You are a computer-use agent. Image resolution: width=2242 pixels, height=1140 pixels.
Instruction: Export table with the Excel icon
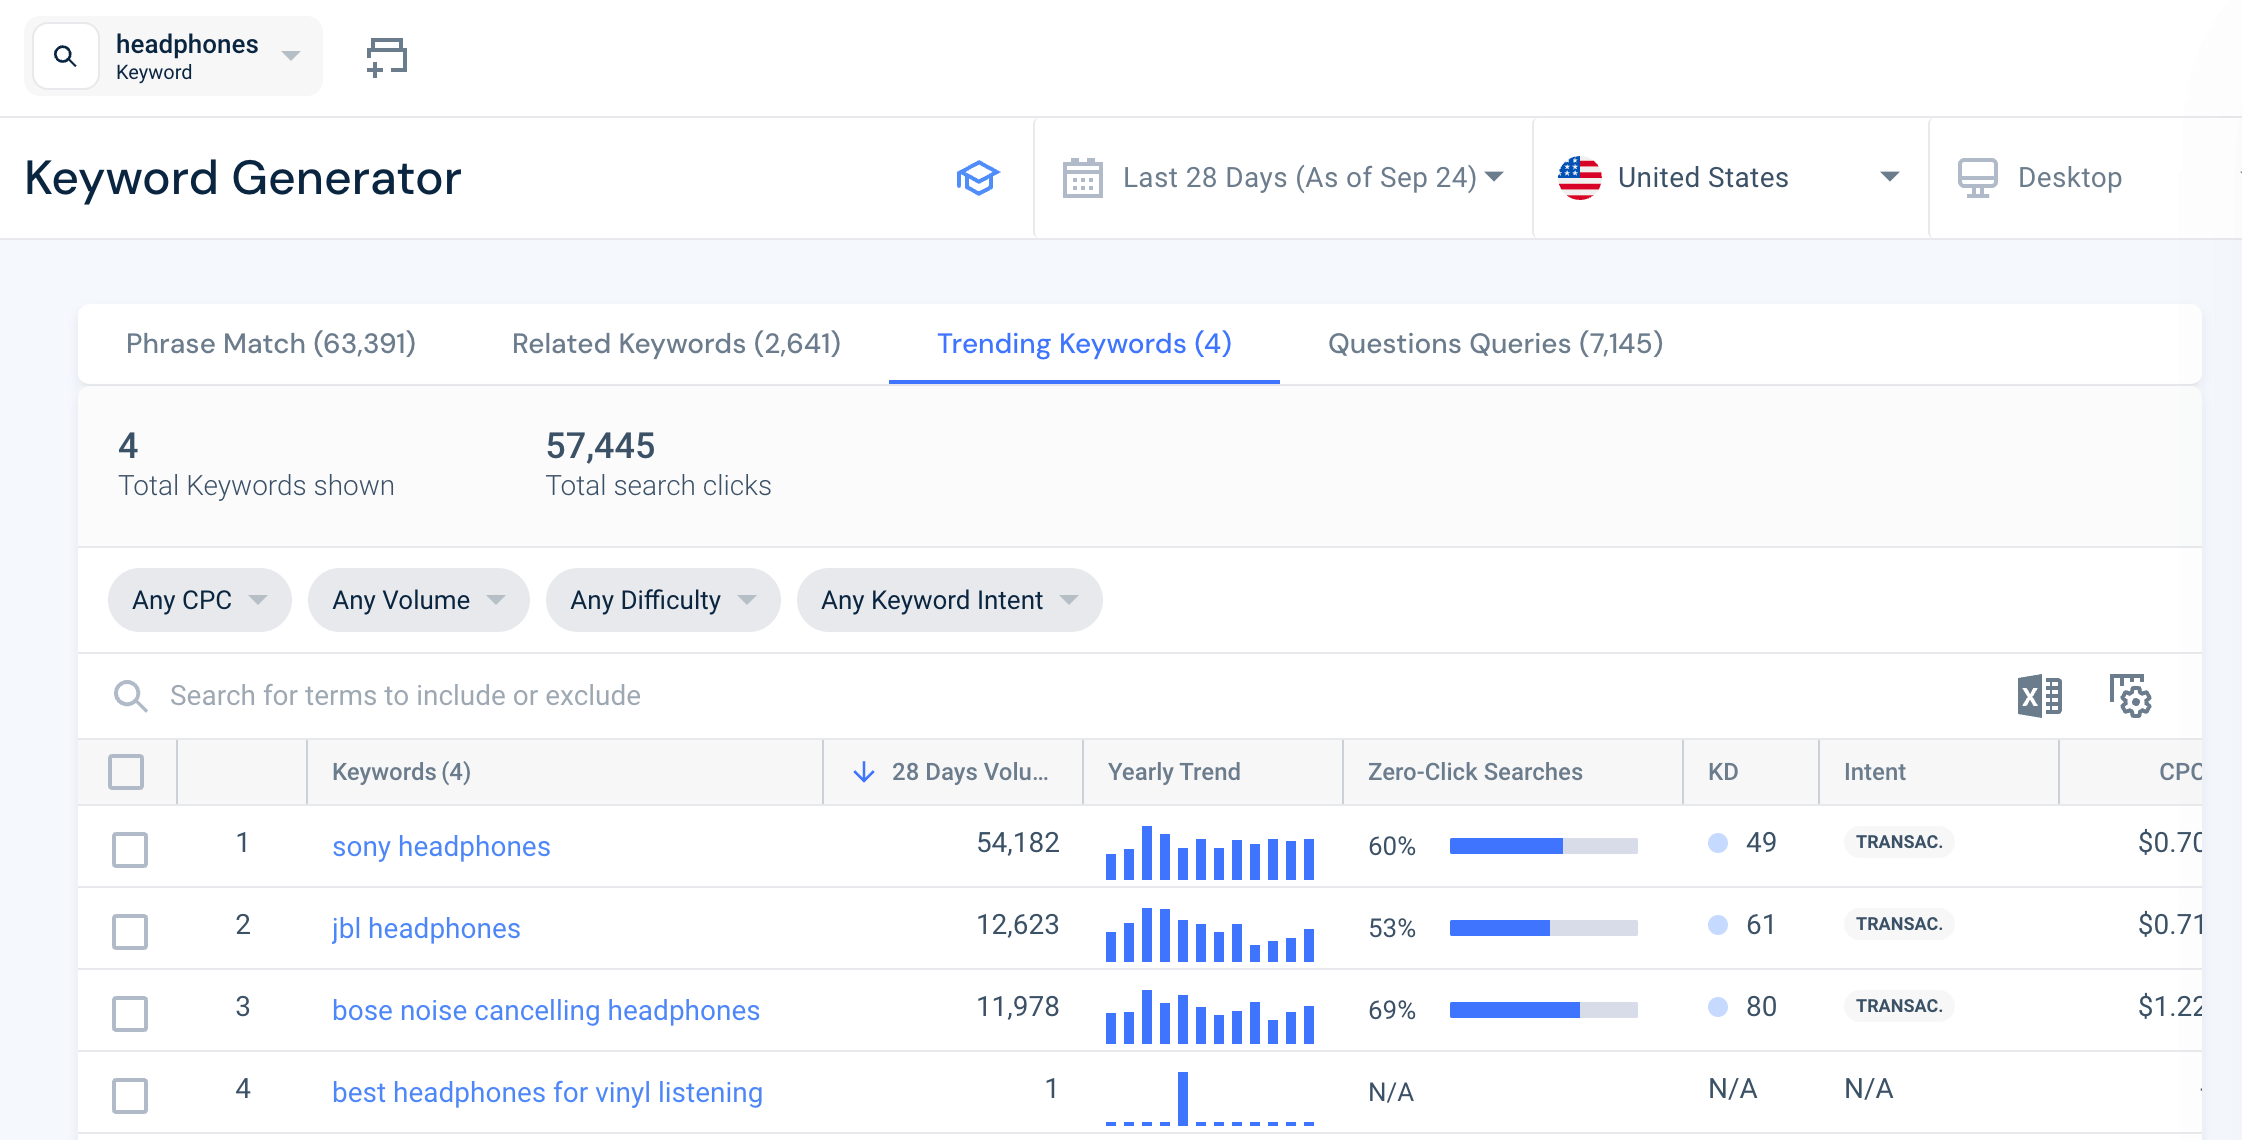[2039, 696]
